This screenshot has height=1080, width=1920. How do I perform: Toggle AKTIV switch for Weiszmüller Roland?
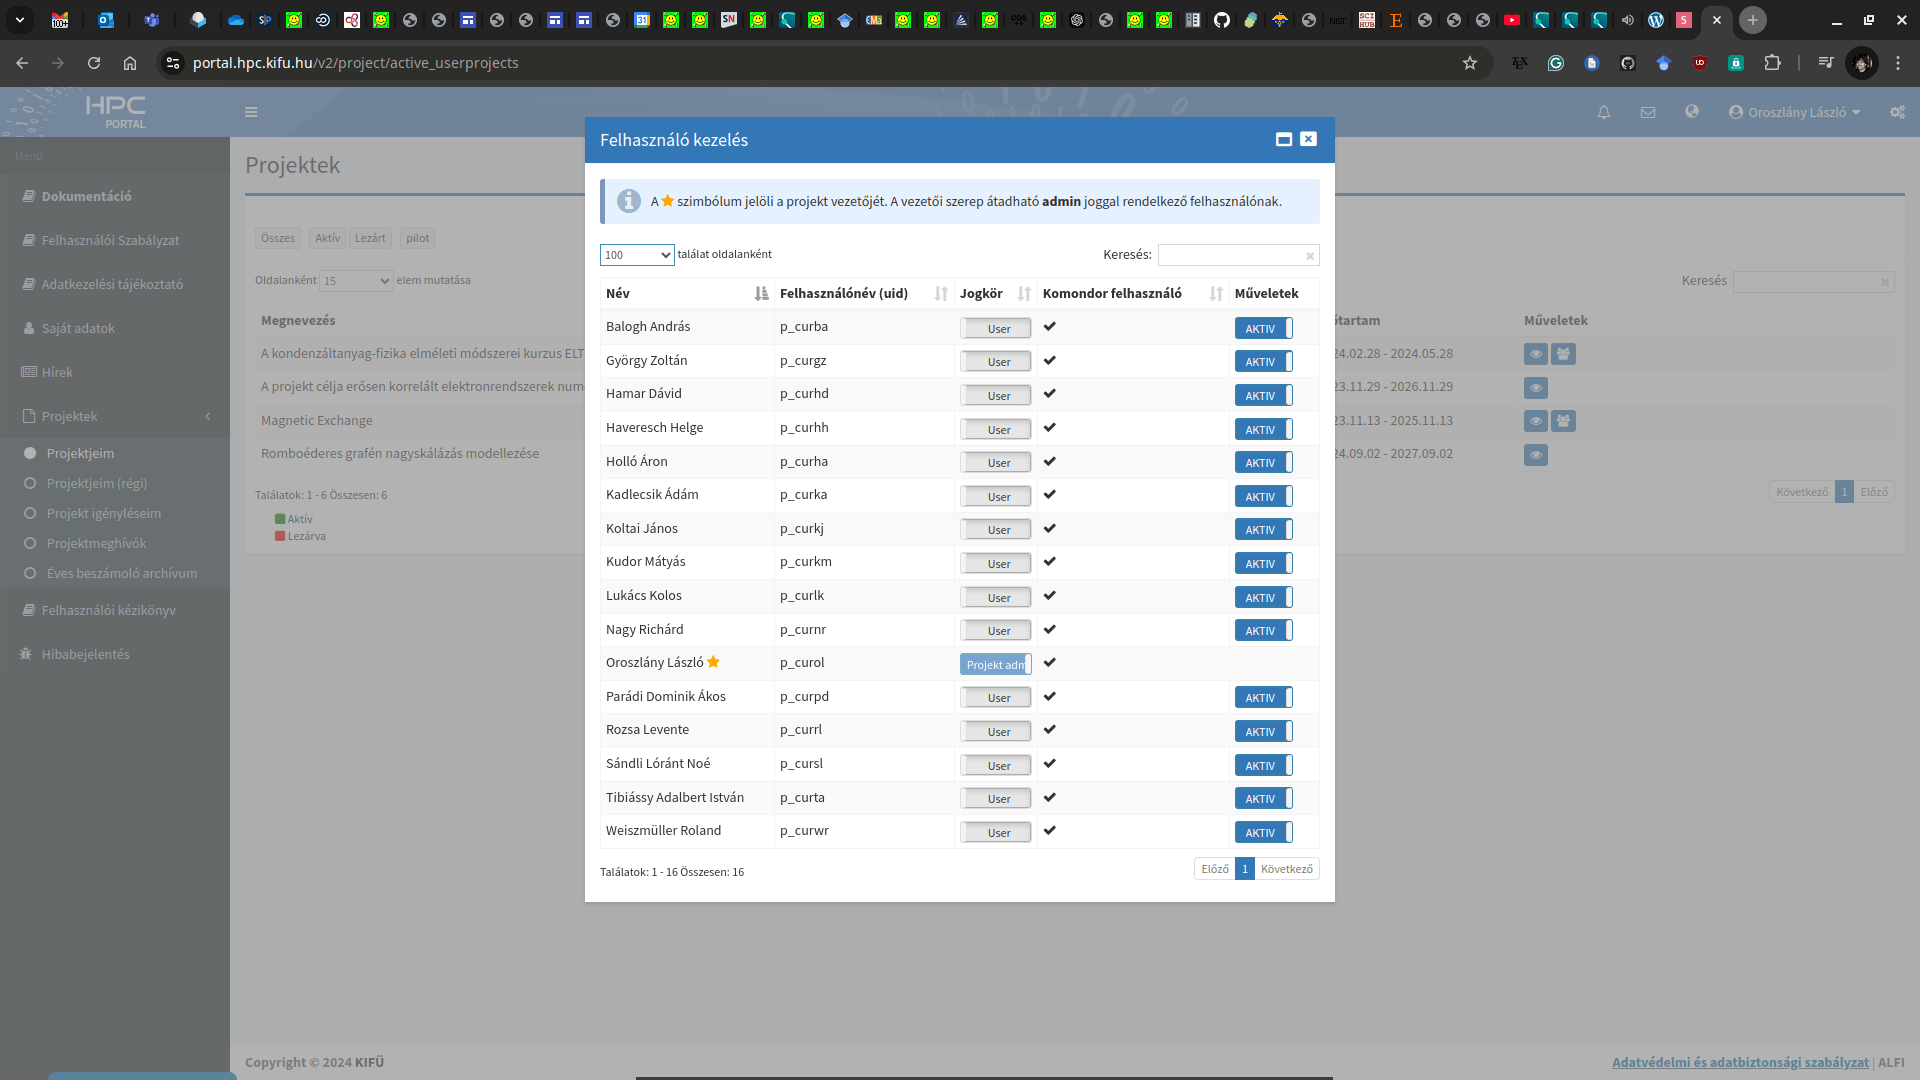tap(1263, 832)
